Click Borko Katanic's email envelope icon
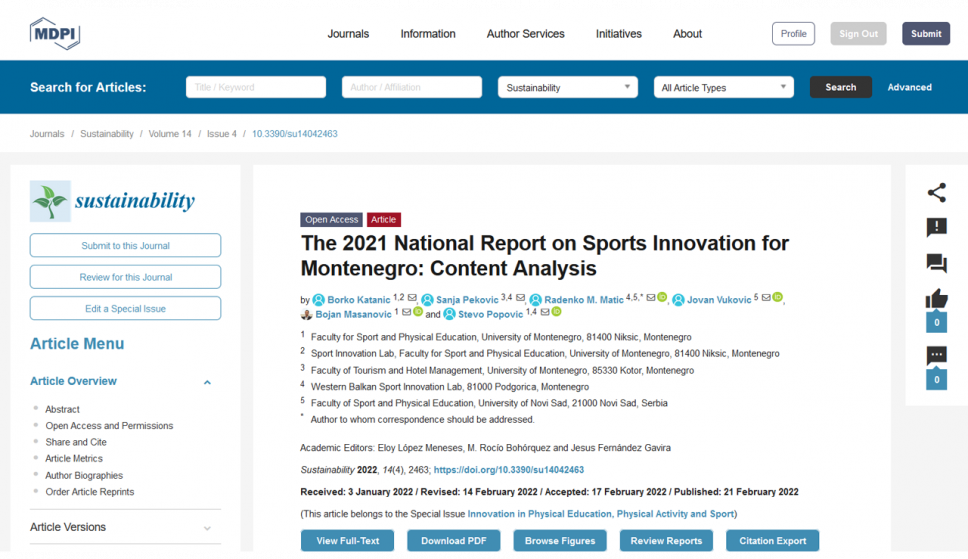Screen dimensions: 968x559 pyautogui.click(x=412, y=298)
